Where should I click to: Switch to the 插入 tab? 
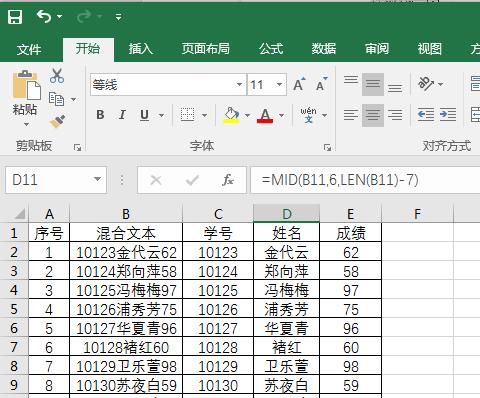(141, 49)
